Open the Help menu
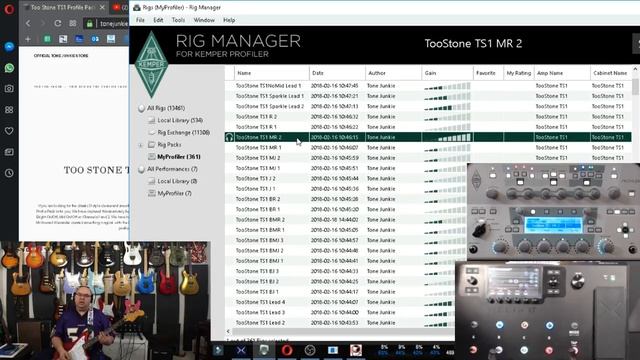Screen dimensions: 640x360 pos(229,20)
